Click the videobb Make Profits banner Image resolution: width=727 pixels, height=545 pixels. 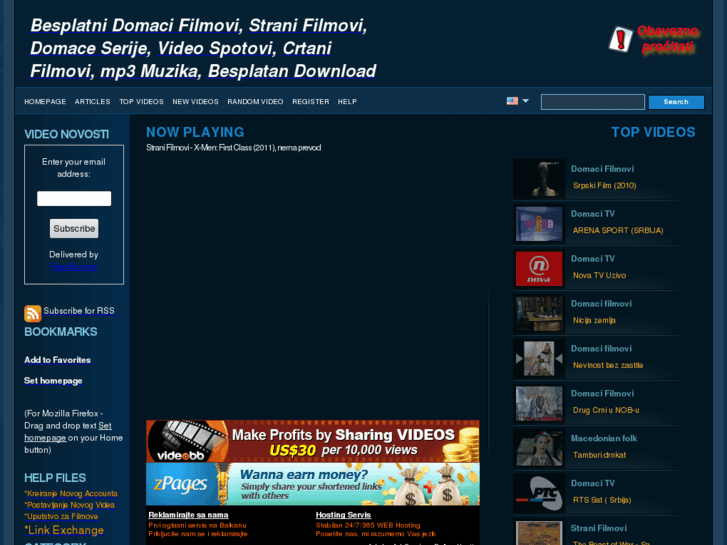pyautogui.click(x=313, y=442)
